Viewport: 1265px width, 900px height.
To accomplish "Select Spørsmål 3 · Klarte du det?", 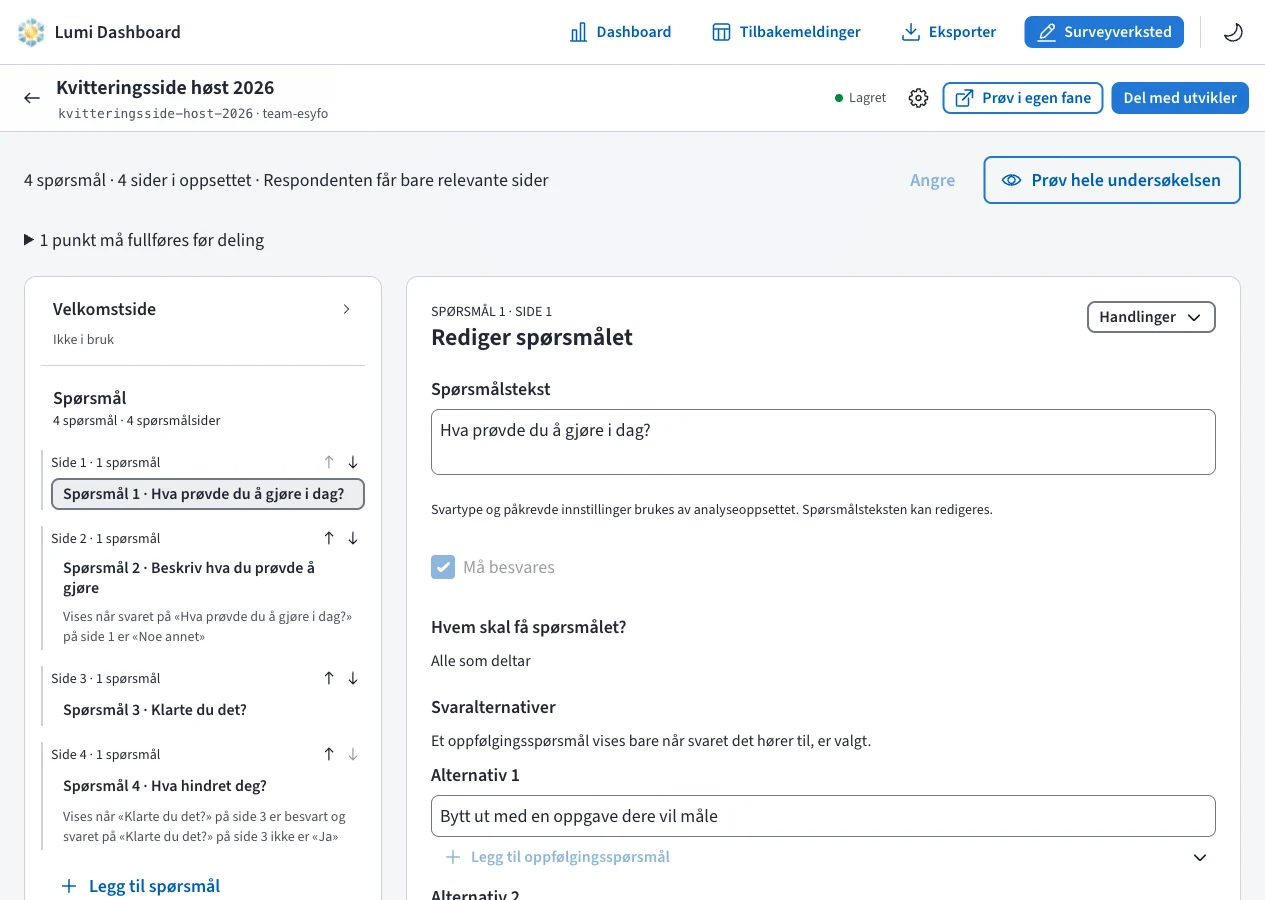I will coord(208,710).
